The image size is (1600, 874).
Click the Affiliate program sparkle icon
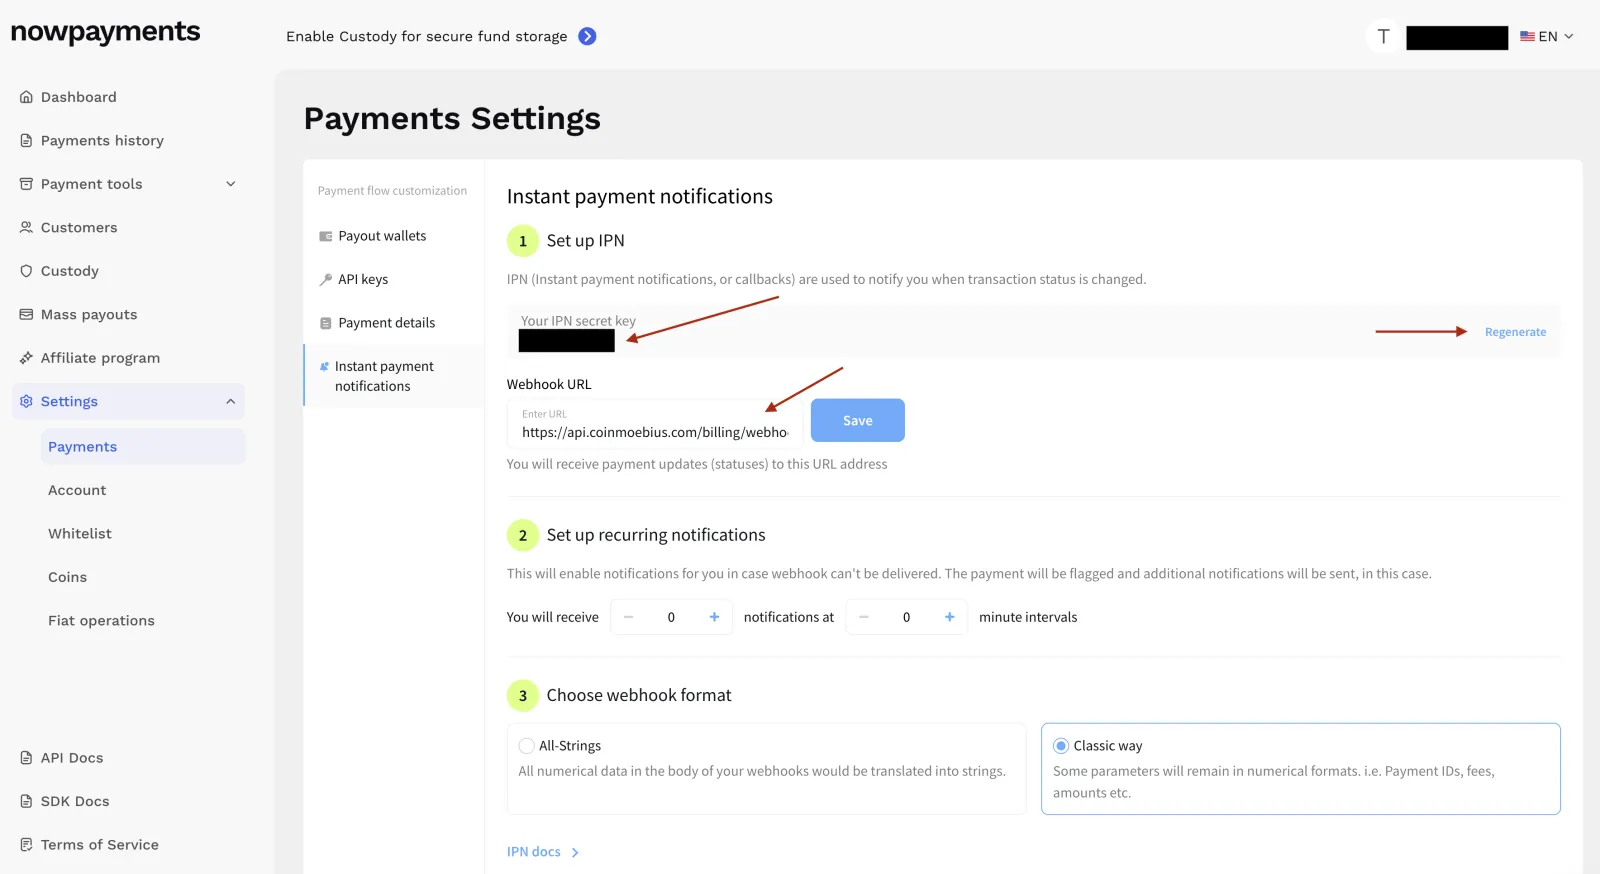(26, 358)
